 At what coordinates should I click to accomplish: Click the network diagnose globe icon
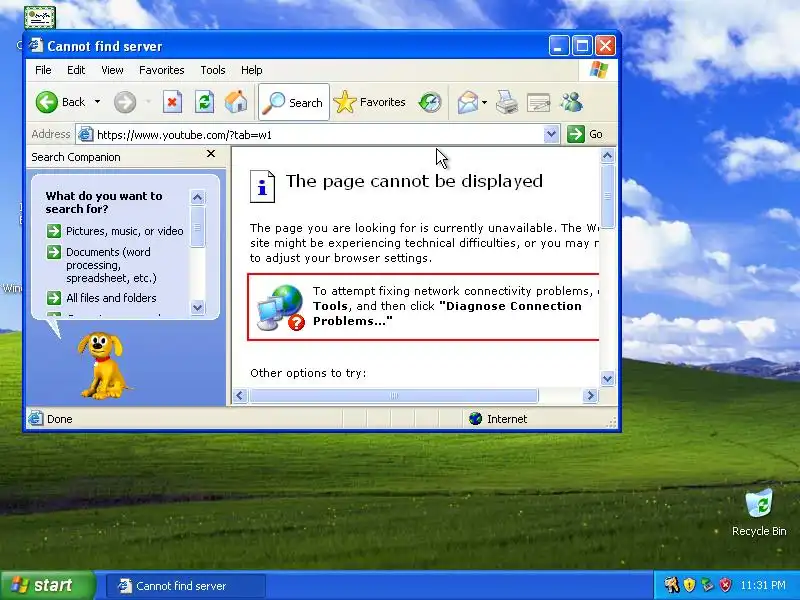point(280,308)
